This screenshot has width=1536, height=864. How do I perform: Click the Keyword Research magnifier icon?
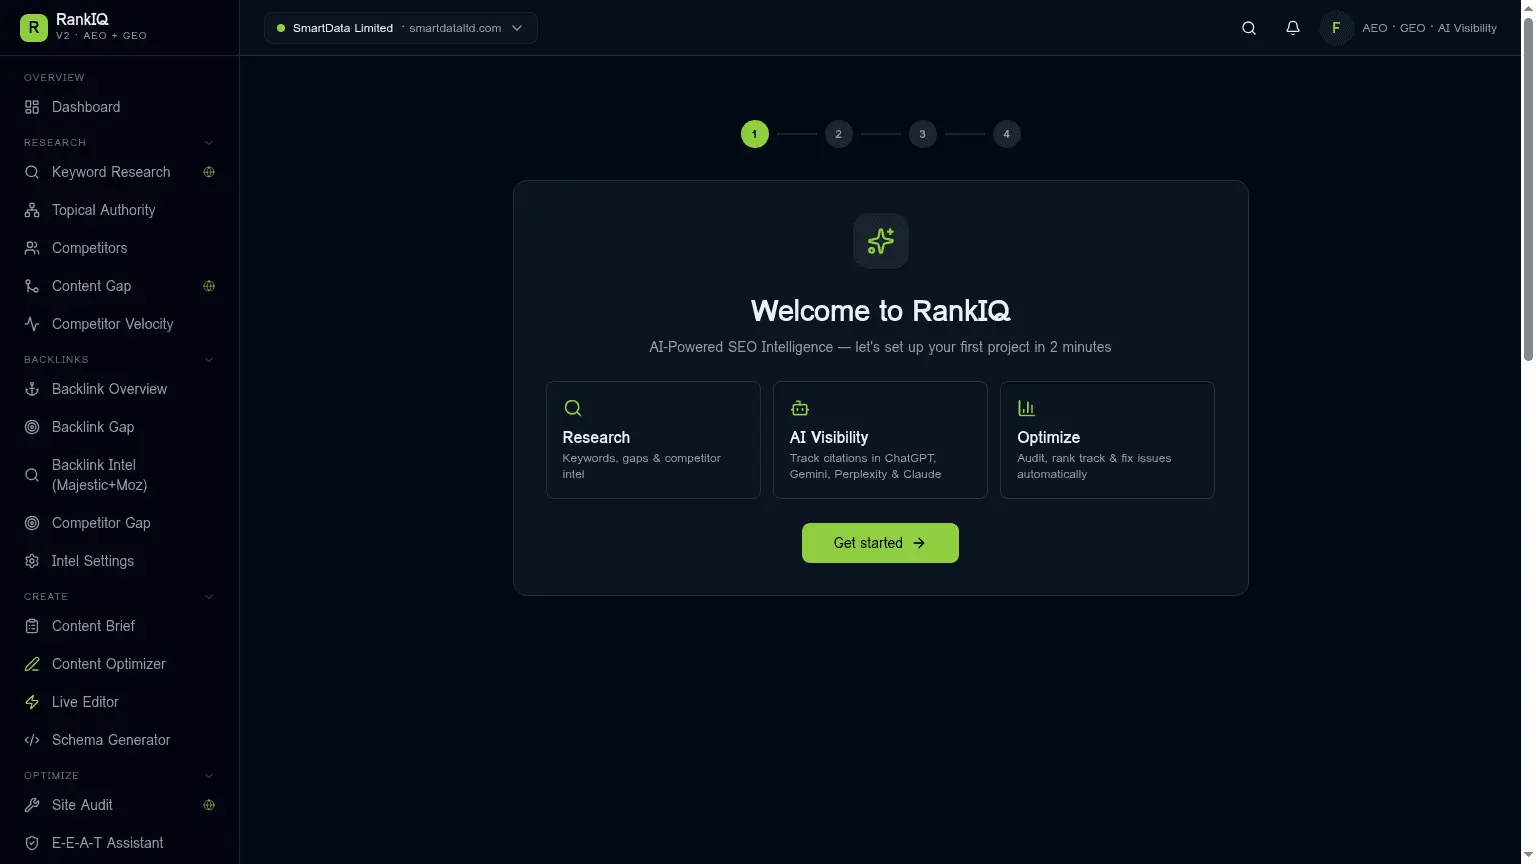tap(32, 172)
